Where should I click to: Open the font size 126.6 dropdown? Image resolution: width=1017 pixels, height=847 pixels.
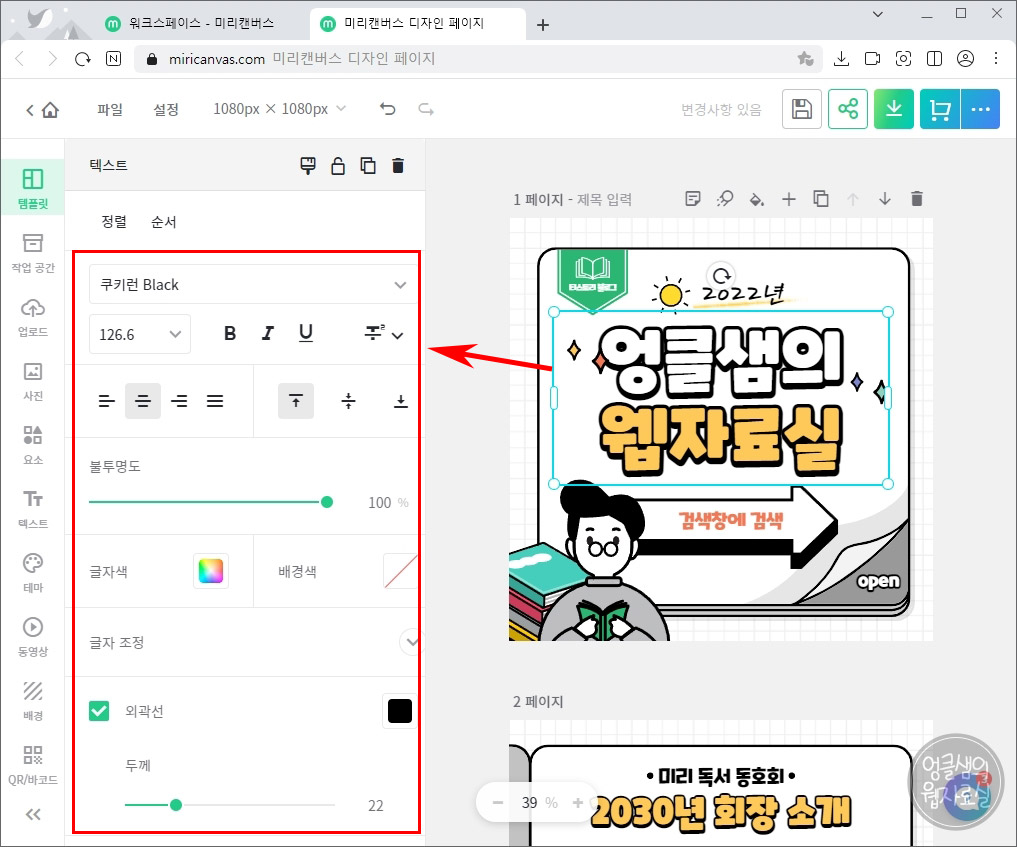[139, 334]
